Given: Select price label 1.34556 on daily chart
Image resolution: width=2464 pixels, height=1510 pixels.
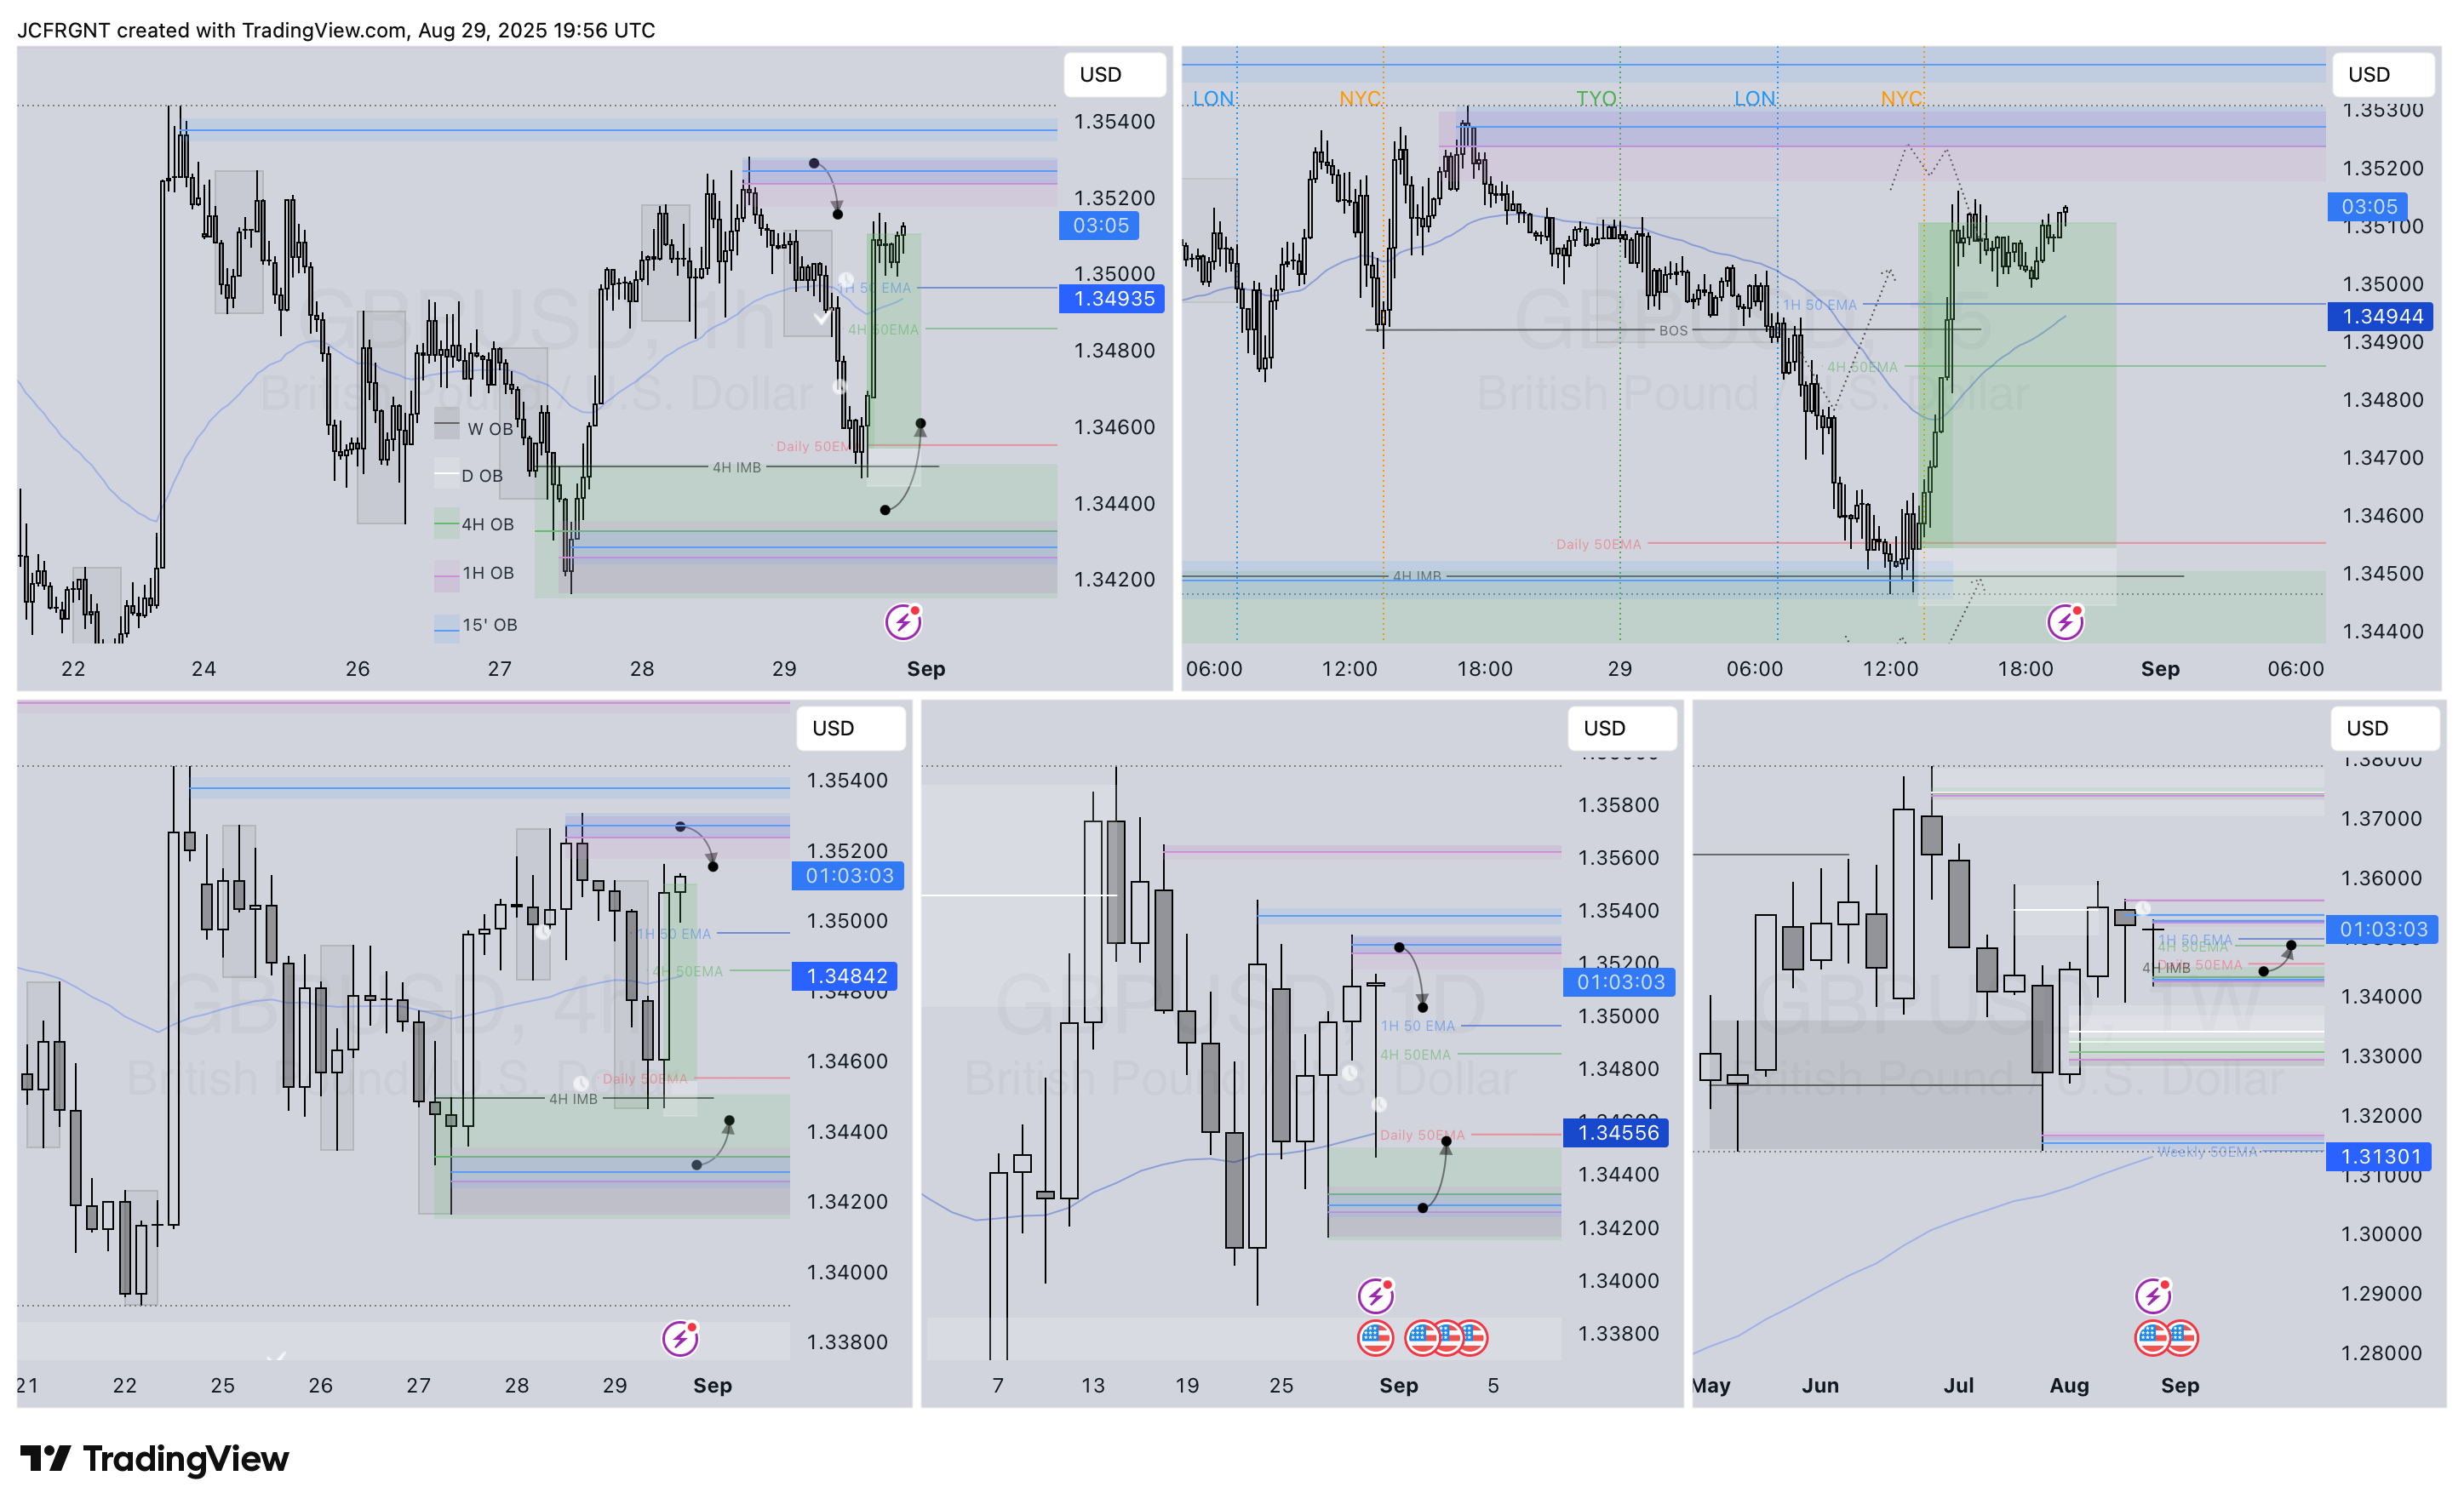Looking at the screenshot, I should (x=1616, y=1133).
